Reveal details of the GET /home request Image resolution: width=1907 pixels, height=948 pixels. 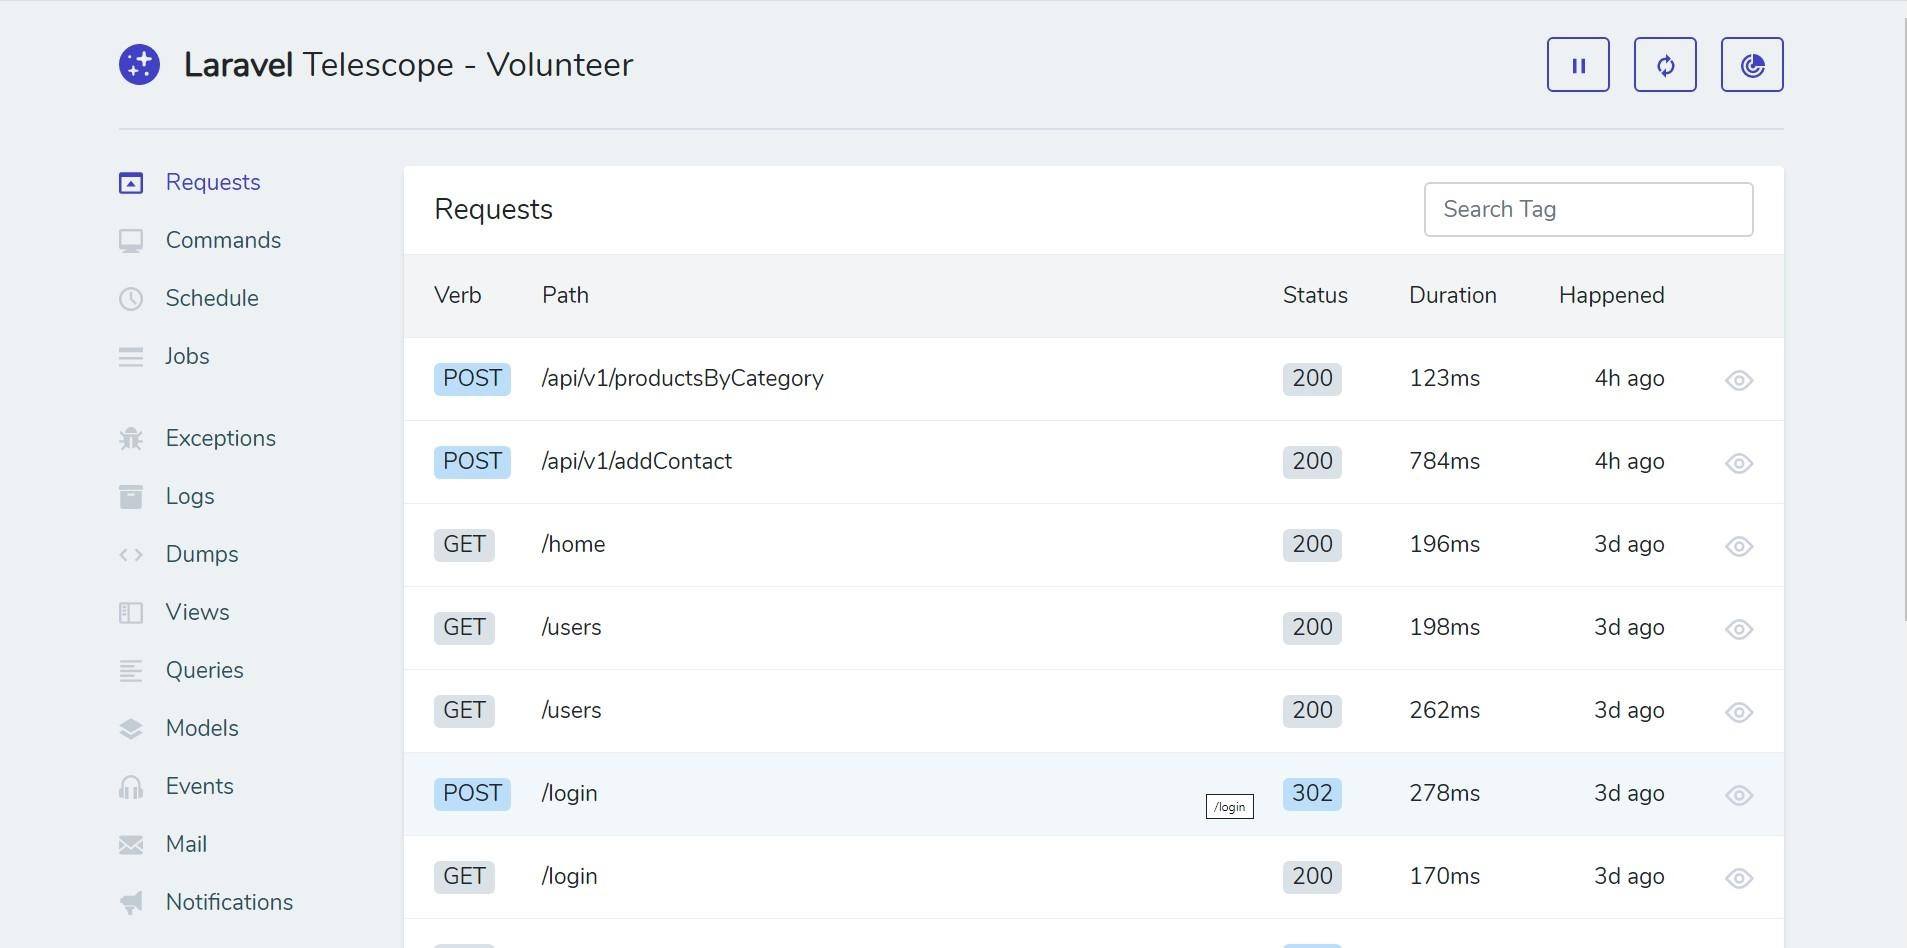[x=1738, y=546]
